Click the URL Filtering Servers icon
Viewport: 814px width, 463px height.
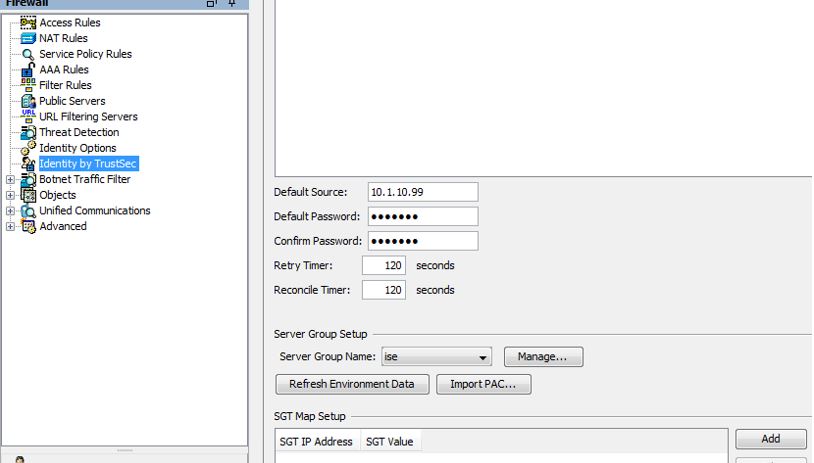tap(28, 116)
